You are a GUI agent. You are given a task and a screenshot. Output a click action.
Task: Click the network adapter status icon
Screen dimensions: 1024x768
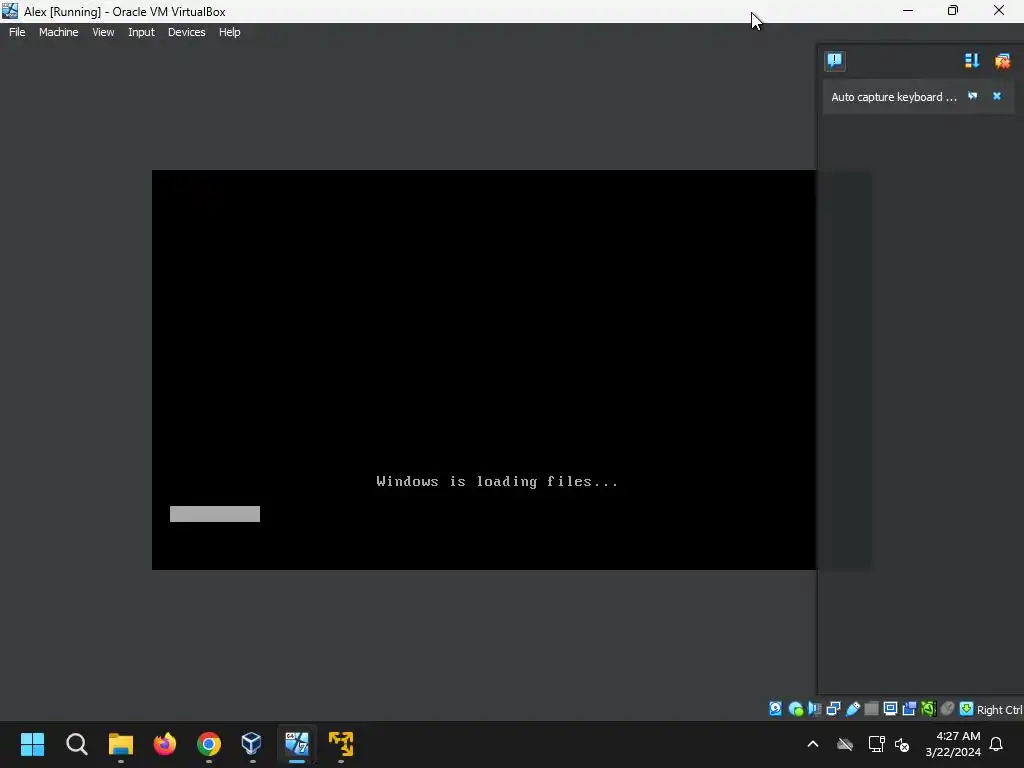coord(833,709)
